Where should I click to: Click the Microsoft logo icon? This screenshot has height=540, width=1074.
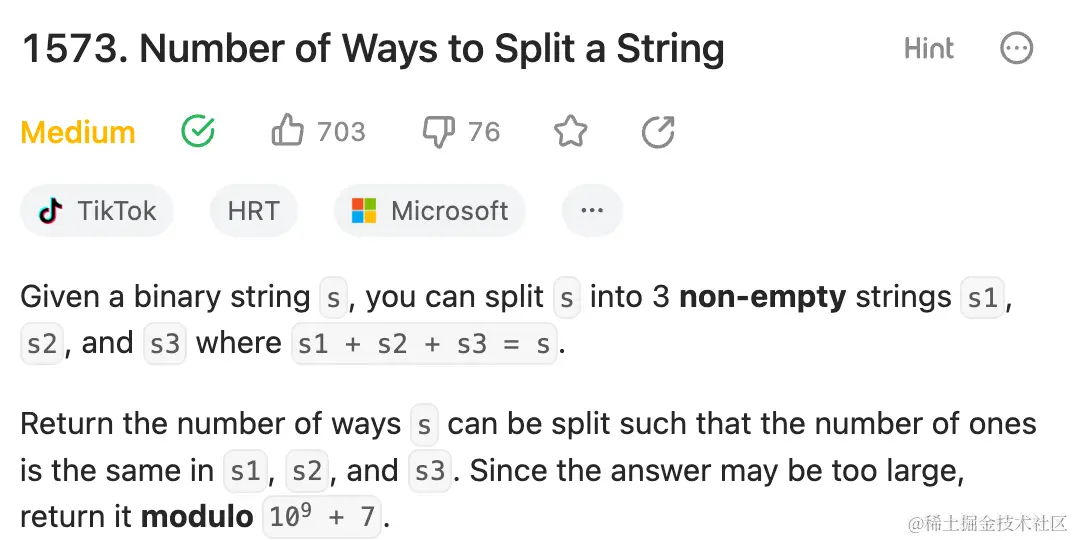(x=364, y=211)
